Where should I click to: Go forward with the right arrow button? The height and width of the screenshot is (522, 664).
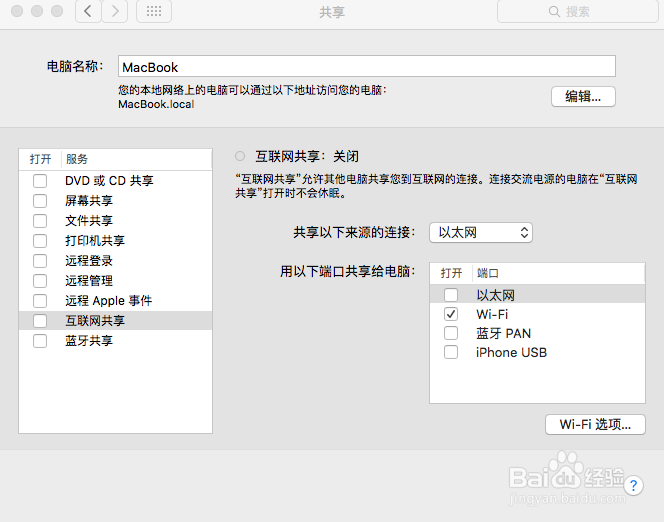pos(115,11)
